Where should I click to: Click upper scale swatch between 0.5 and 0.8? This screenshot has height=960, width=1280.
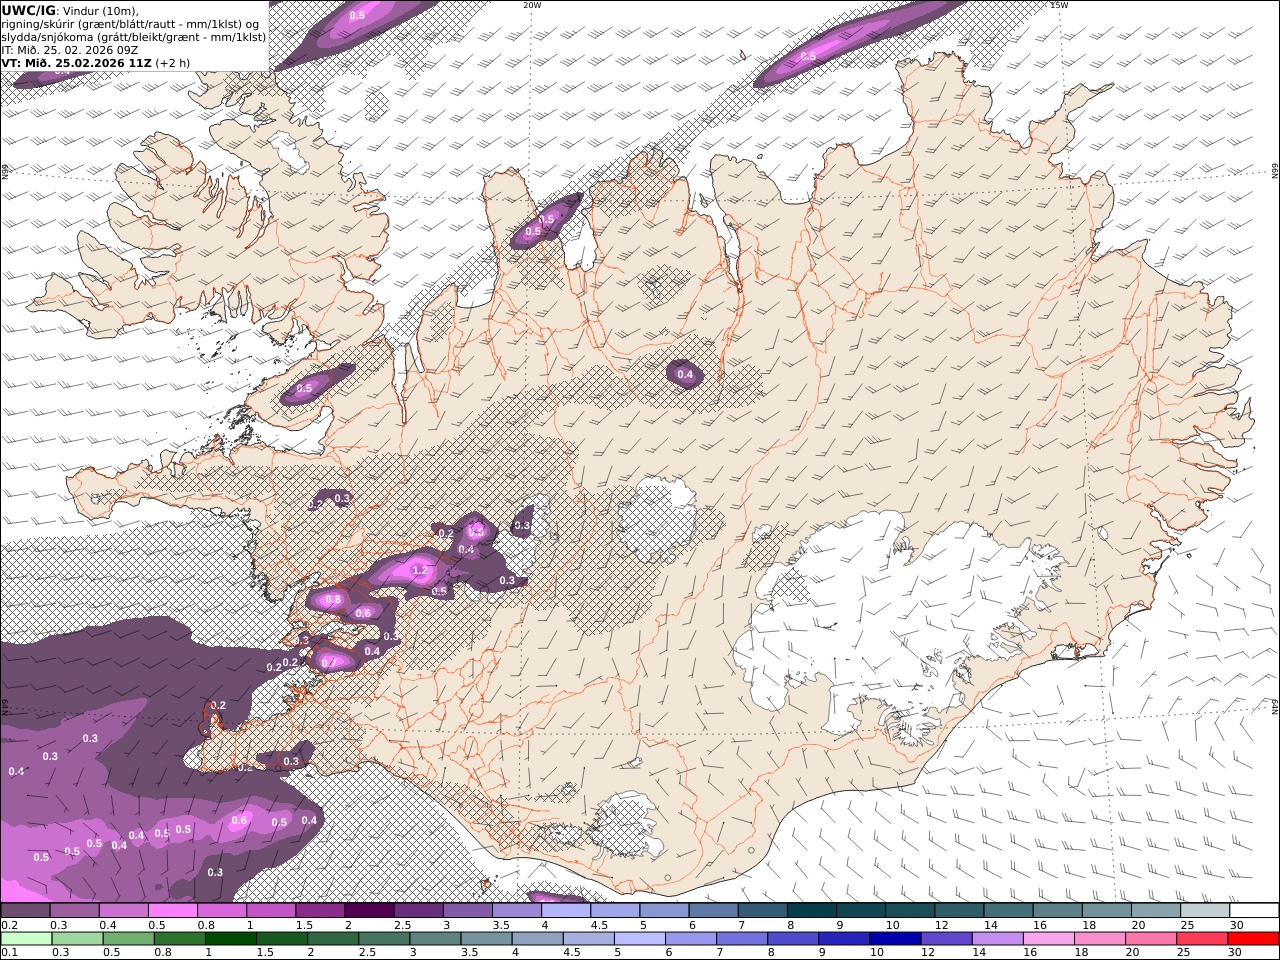(x=172, y=911)
